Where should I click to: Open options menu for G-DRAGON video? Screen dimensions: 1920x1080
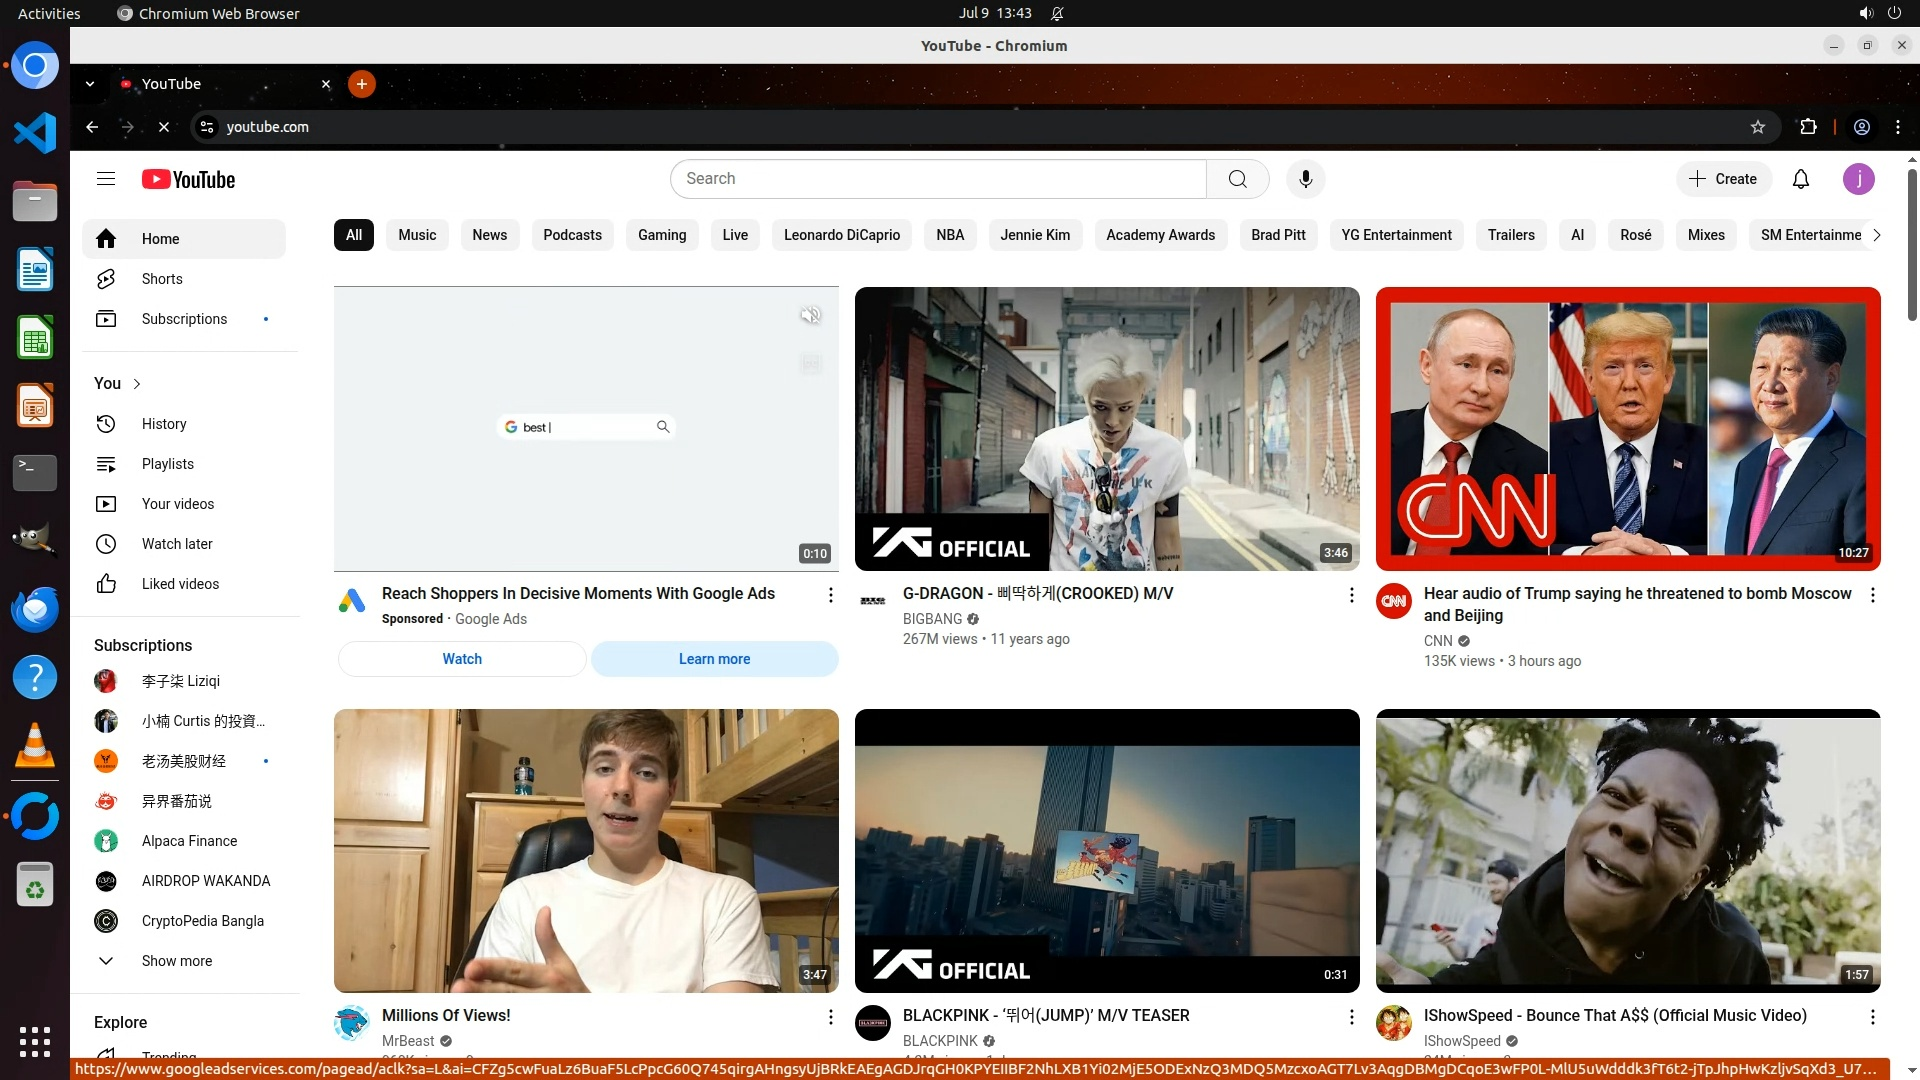coord(1351,595)
